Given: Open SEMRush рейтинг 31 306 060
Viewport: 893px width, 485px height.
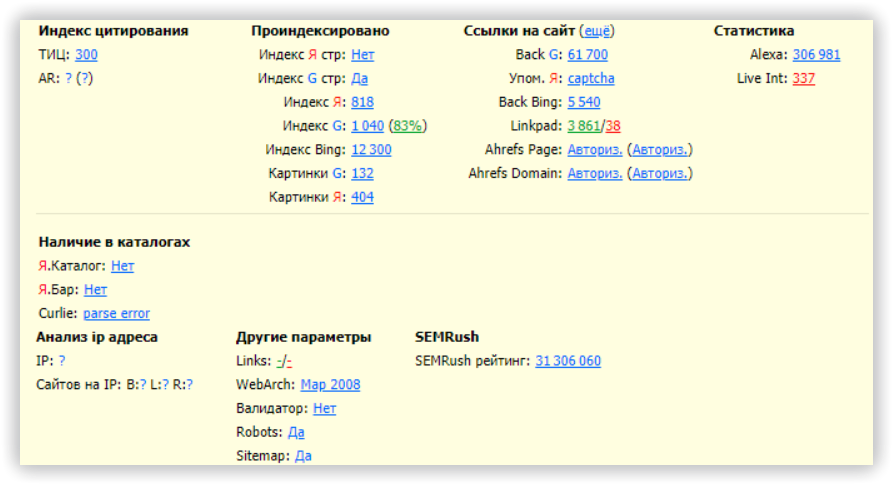Looking at the screenshot, I should point(568,361).
